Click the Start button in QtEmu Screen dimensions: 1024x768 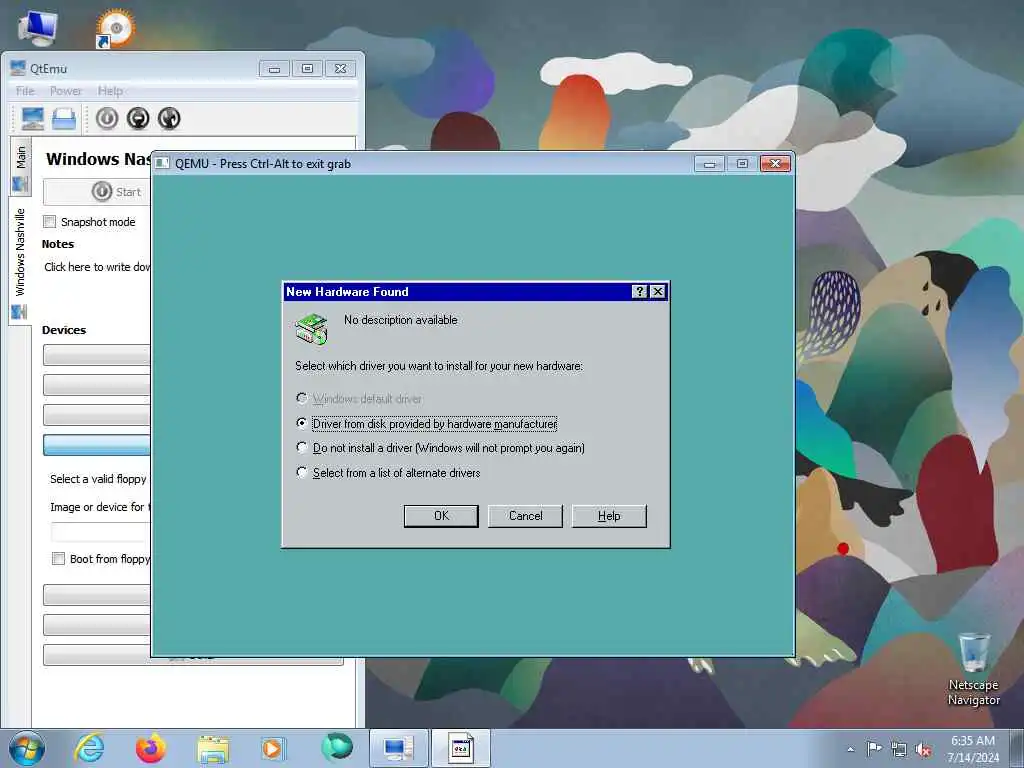98,192
